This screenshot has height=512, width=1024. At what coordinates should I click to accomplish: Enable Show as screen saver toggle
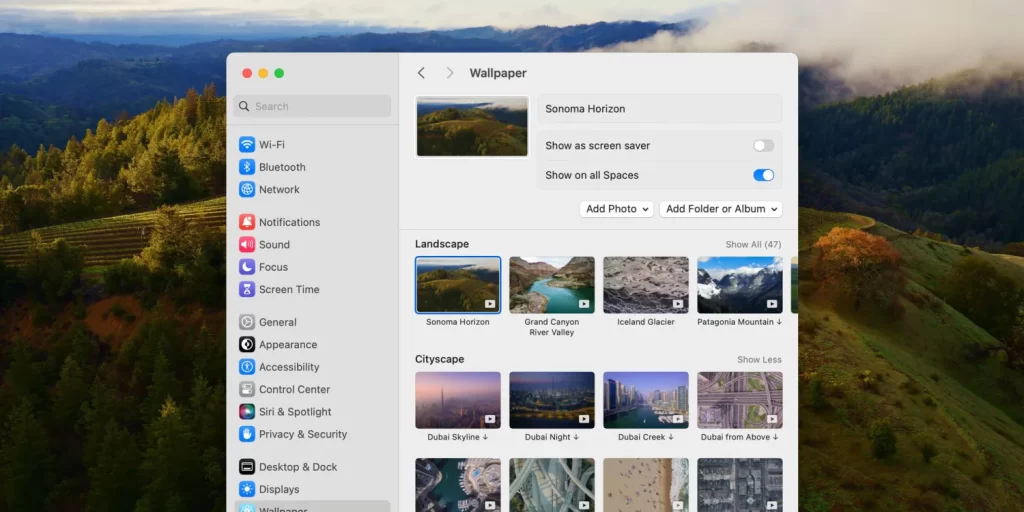point(763,146)
